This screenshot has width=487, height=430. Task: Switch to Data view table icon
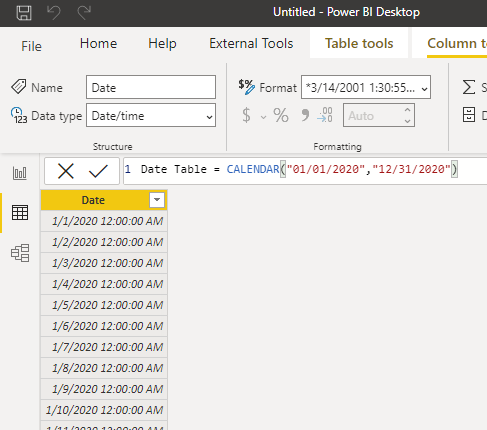click(20, 213)
